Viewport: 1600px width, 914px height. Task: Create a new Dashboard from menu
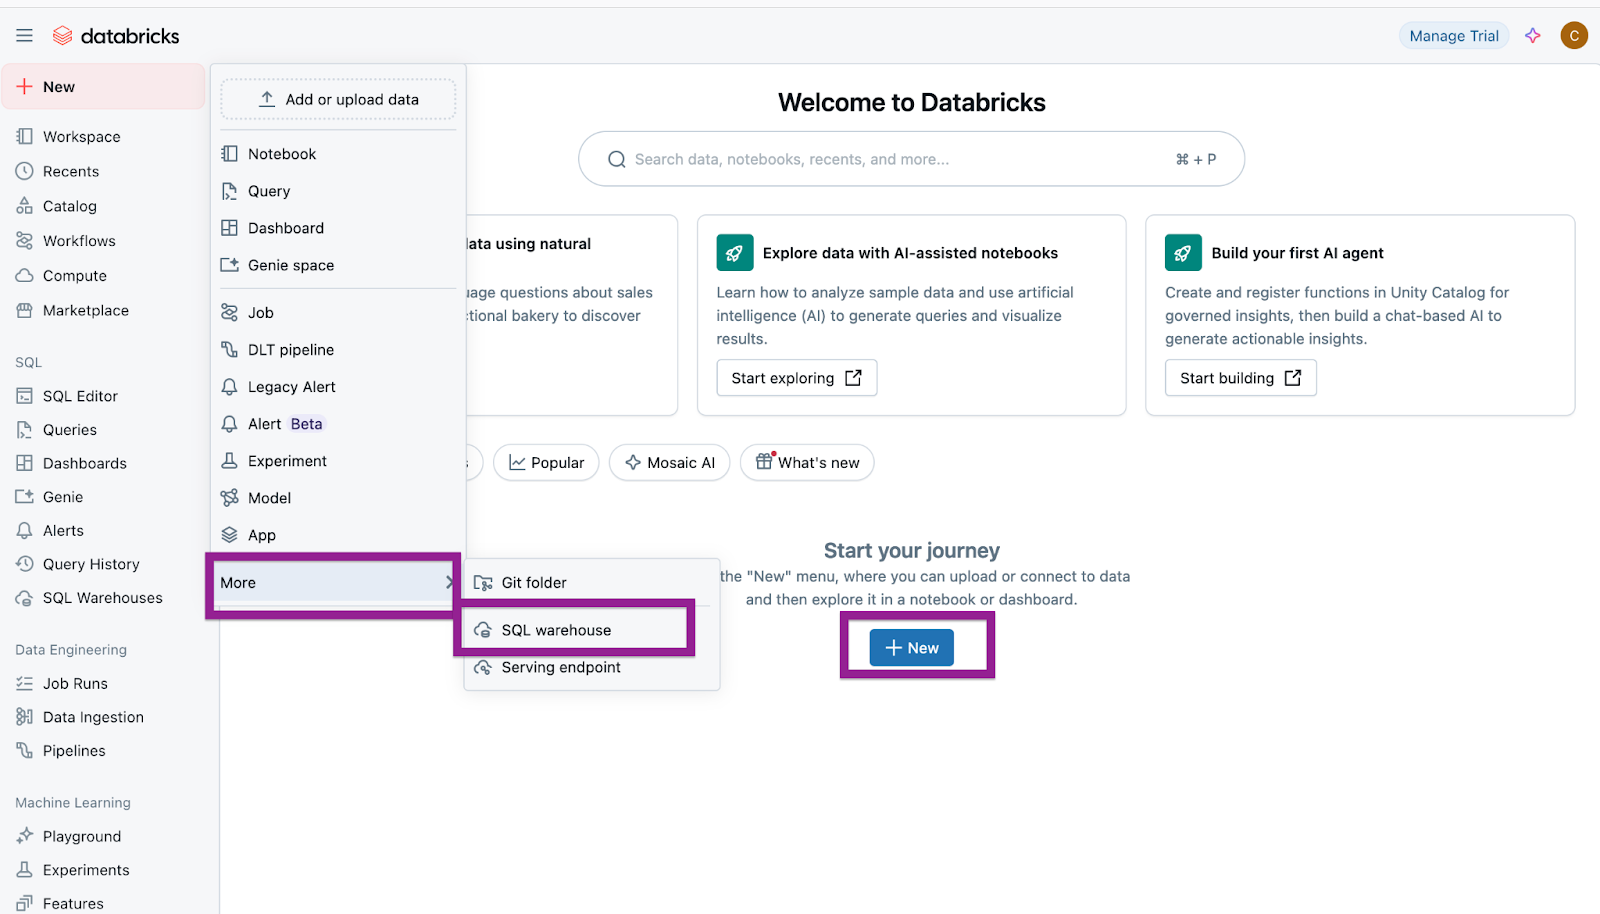point(338,228)
